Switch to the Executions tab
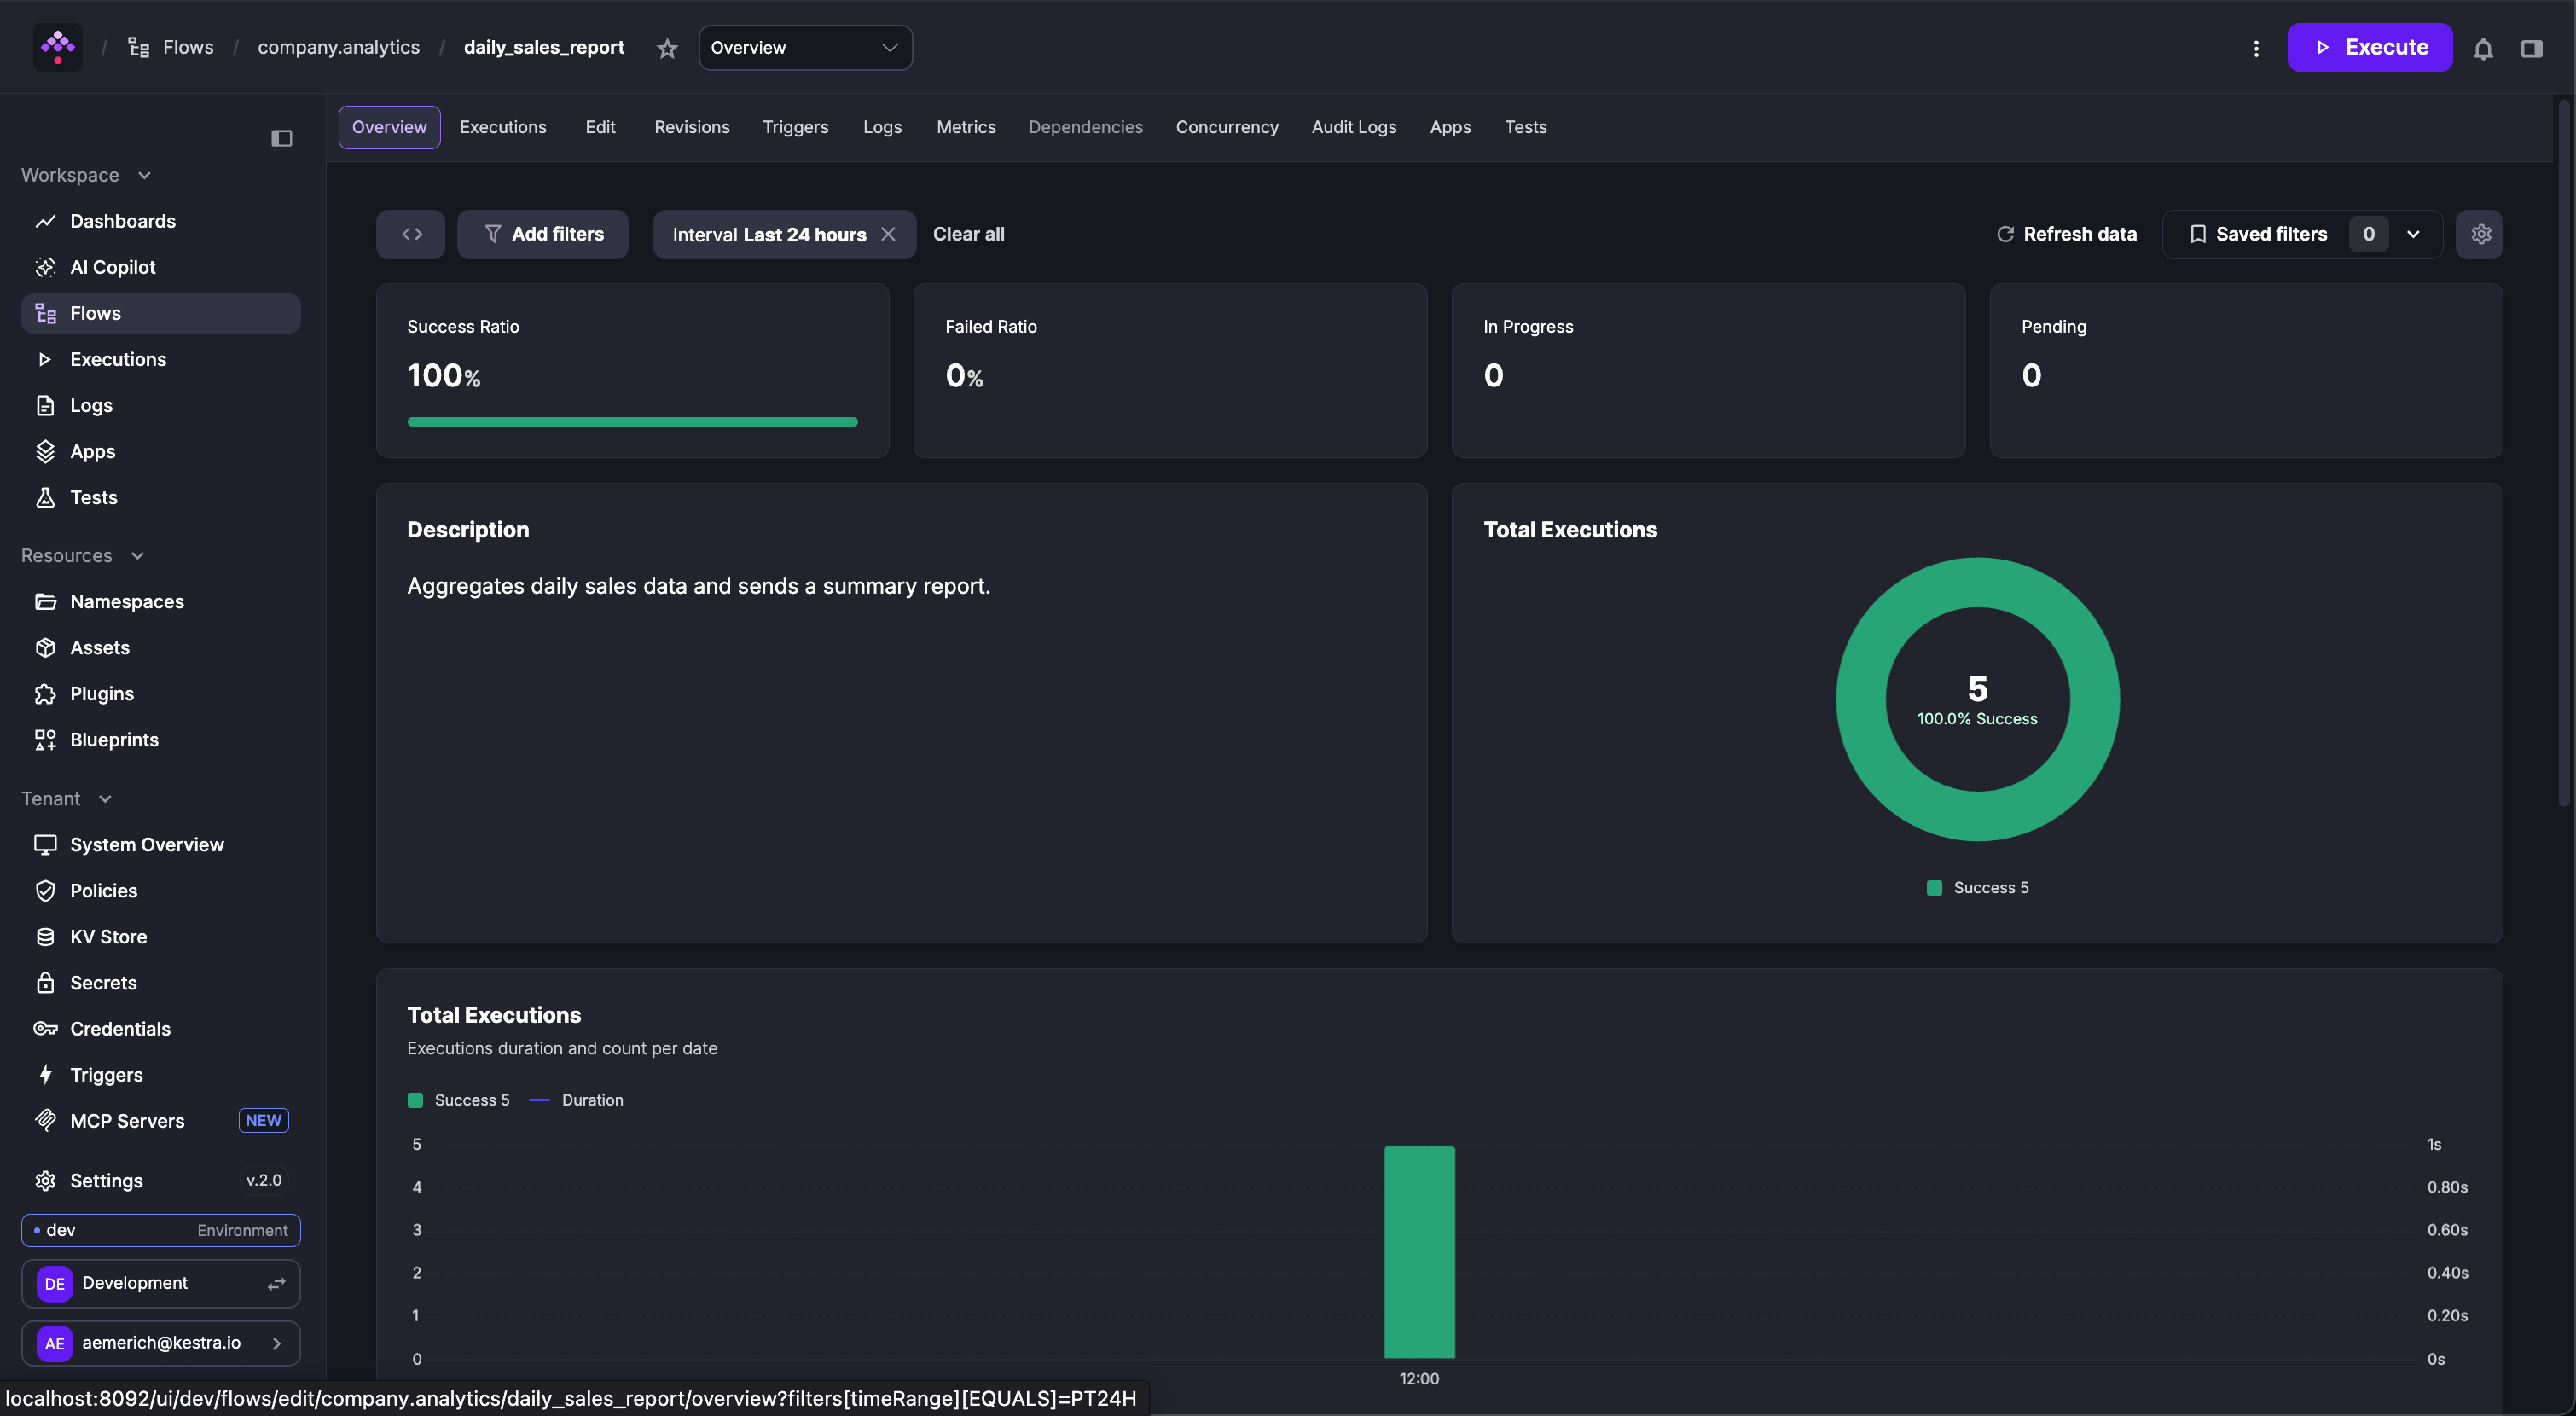This screenshot has height=1416, width=2576. pos(503,127)
